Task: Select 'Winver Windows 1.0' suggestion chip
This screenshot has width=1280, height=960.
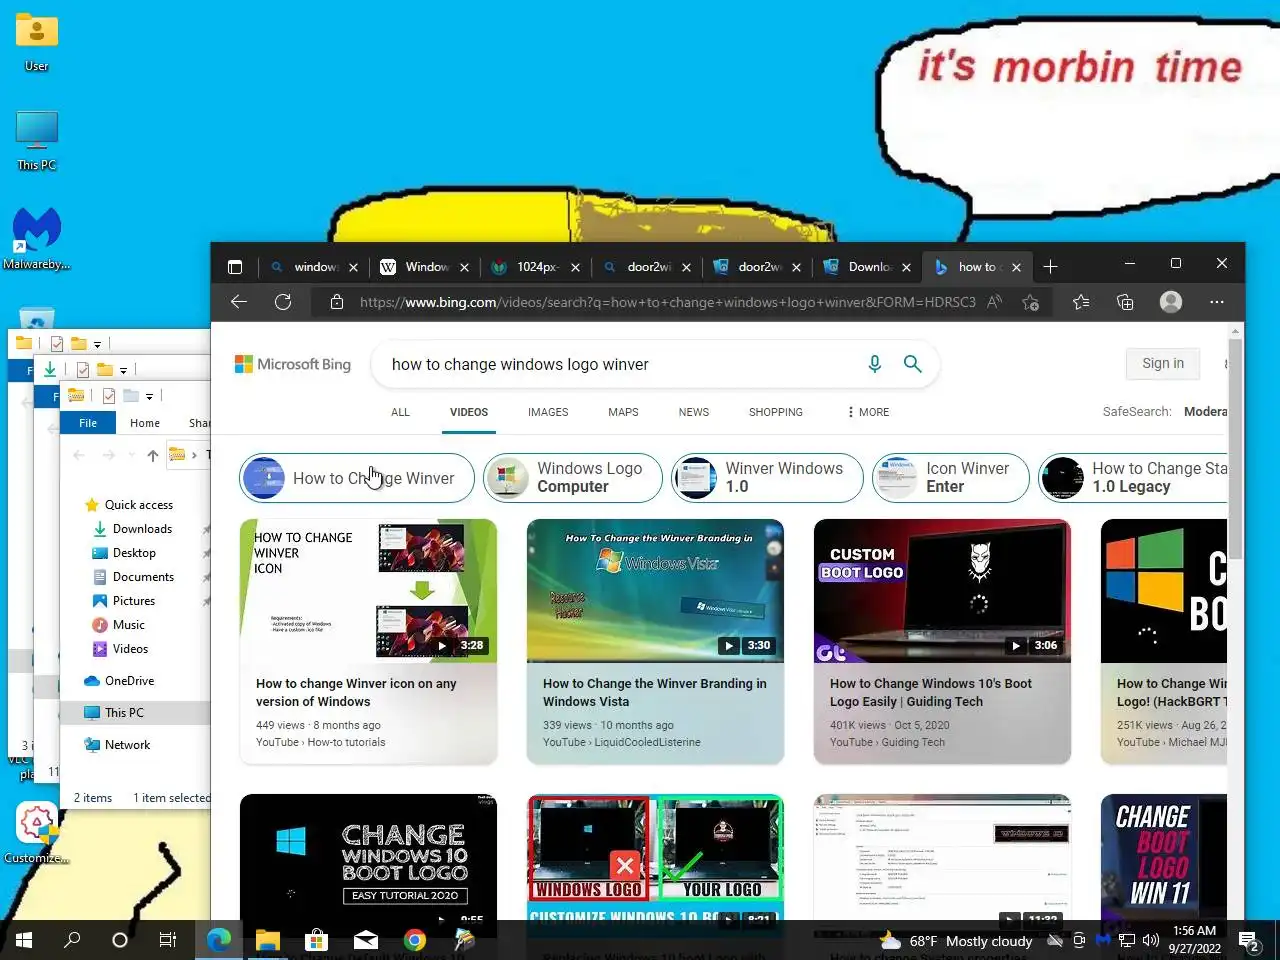Action: coord(767,478)
